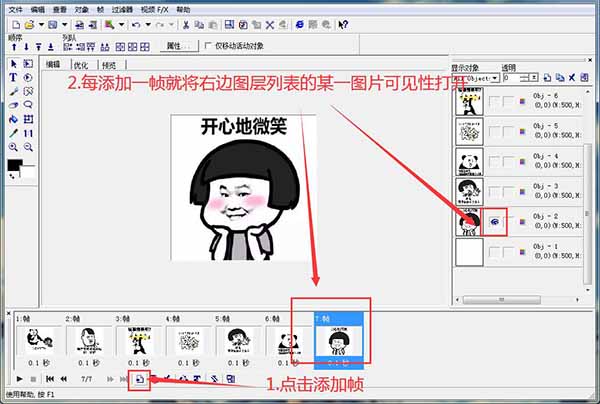
Task: Click the add frame icon in frame panel
Action: click(x=140, y=379)
